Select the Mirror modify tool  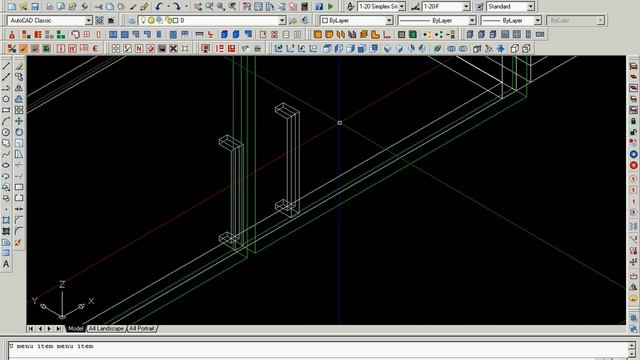[19, 88]
